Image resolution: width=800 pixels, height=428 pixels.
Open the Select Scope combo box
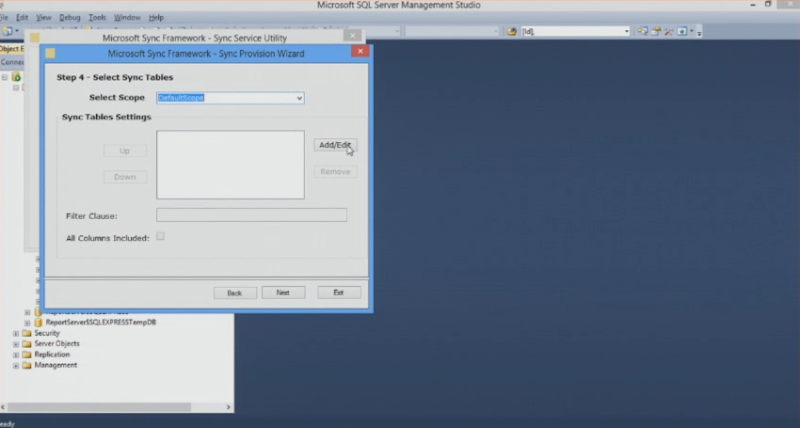tap(230, 97)
